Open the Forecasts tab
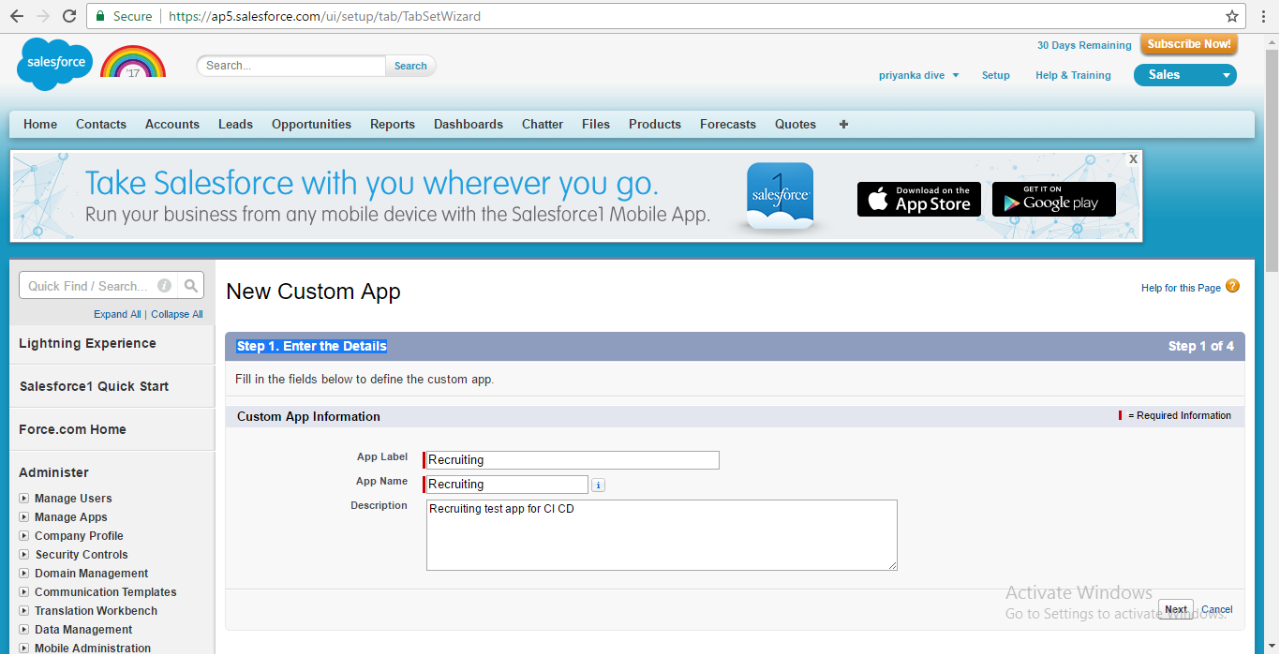 click(728, 124)
